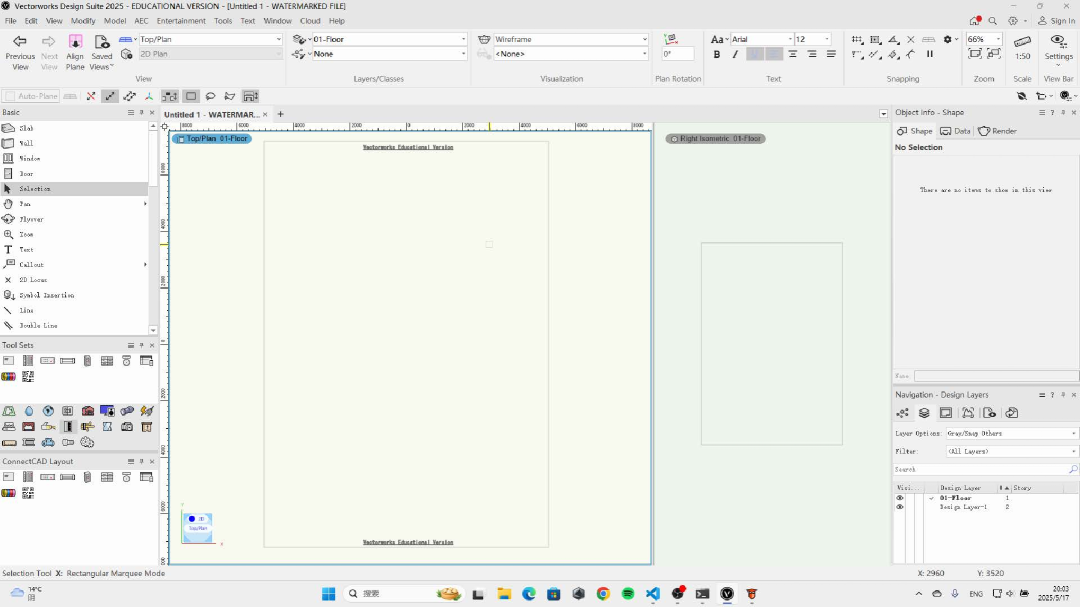Open the Arial font dropdown
The image size is (1080, 607).
tap(760, 40)
